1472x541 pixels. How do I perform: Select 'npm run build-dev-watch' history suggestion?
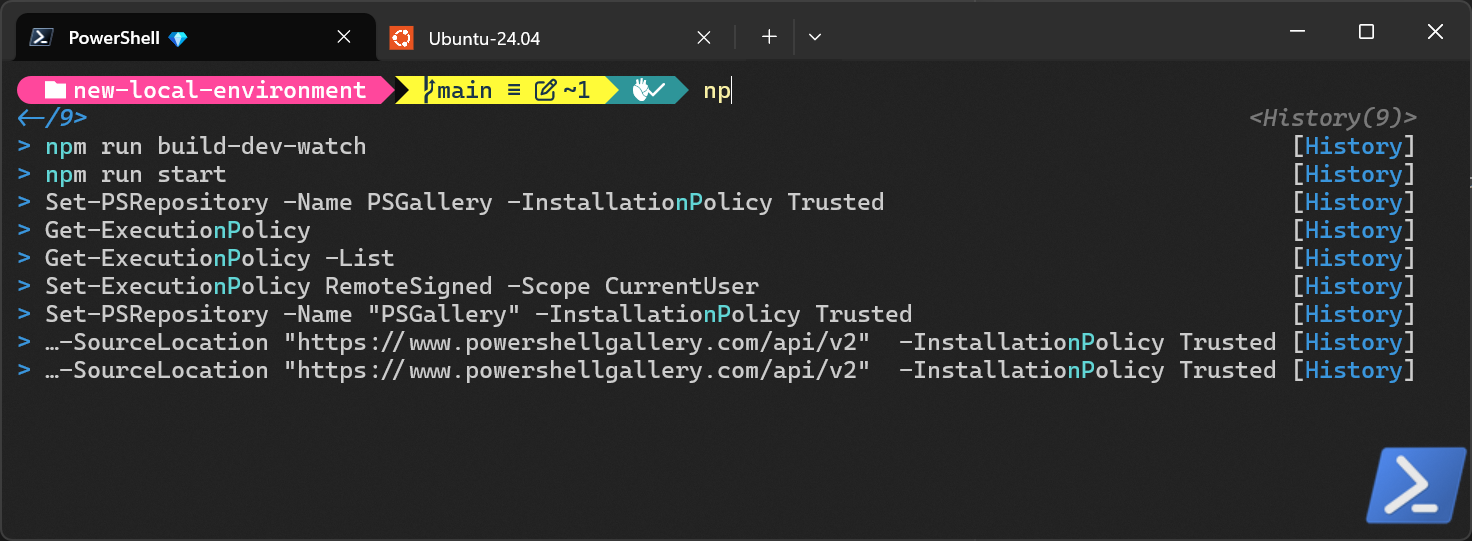point(205,147)
